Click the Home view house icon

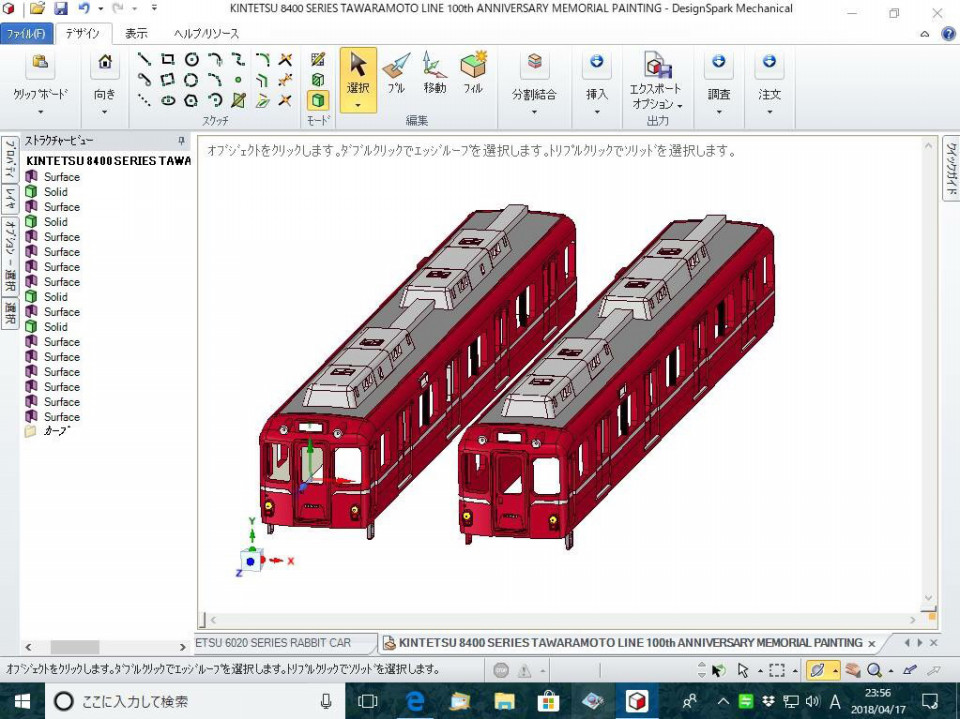[105, 62]
